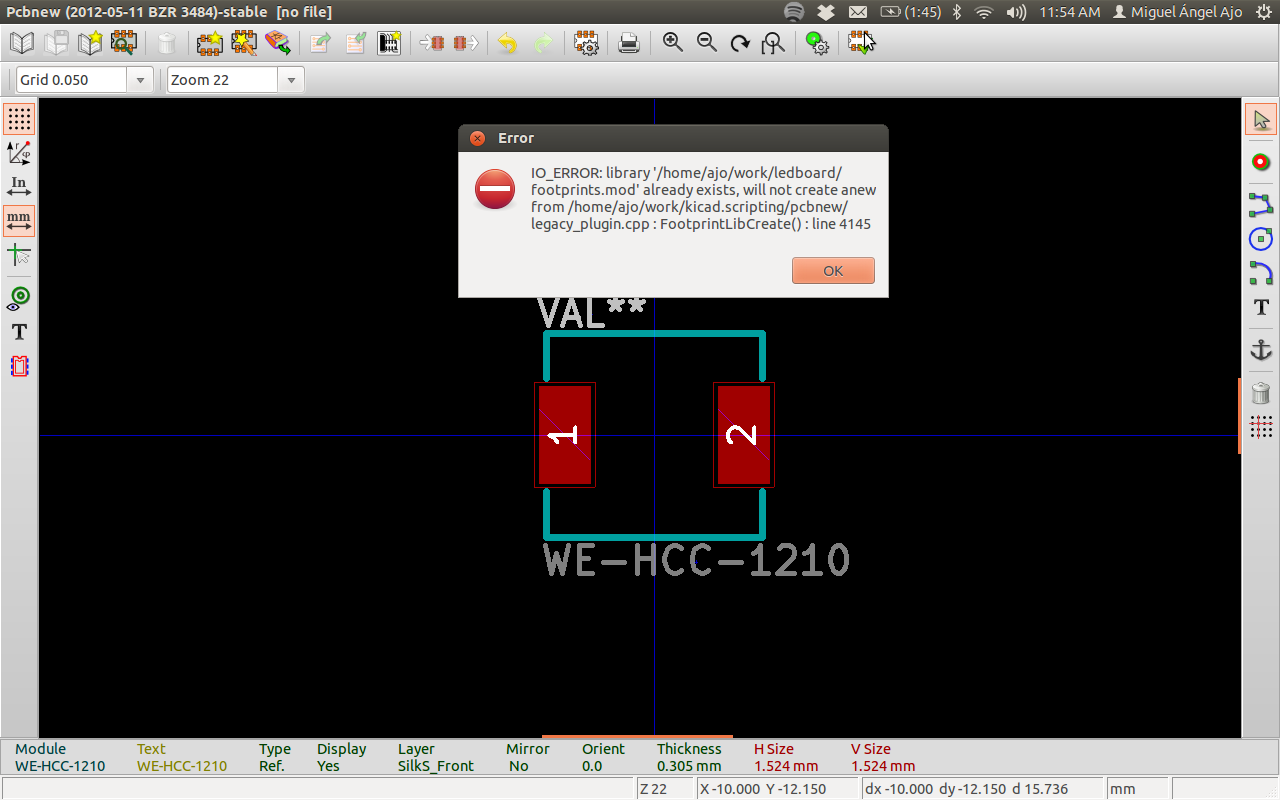Open the footprint properties gear icon

click(586, 43)
